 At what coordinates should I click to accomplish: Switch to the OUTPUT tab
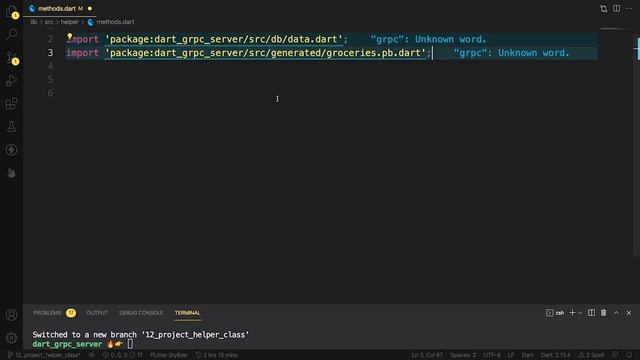[x=97, y=313]
